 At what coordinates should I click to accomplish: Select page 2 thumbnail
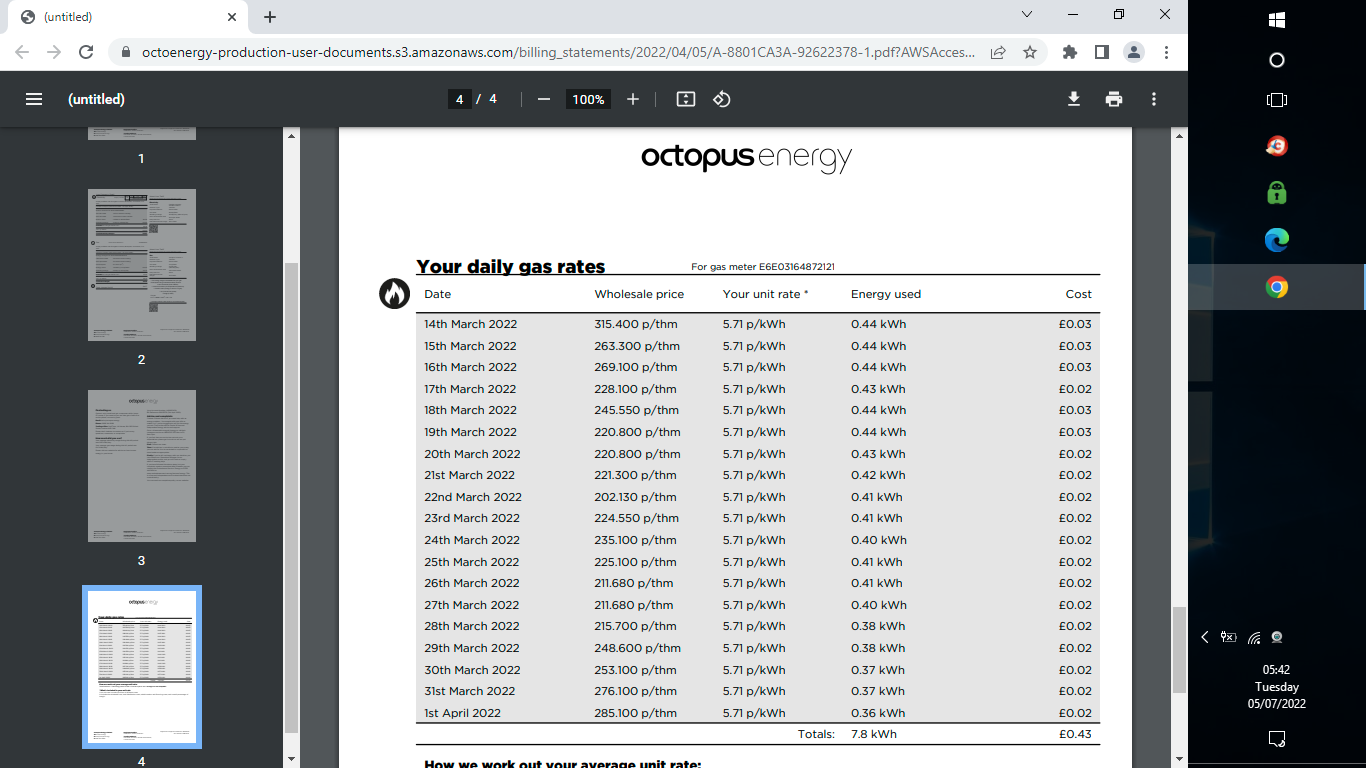(x=142, y=265)
